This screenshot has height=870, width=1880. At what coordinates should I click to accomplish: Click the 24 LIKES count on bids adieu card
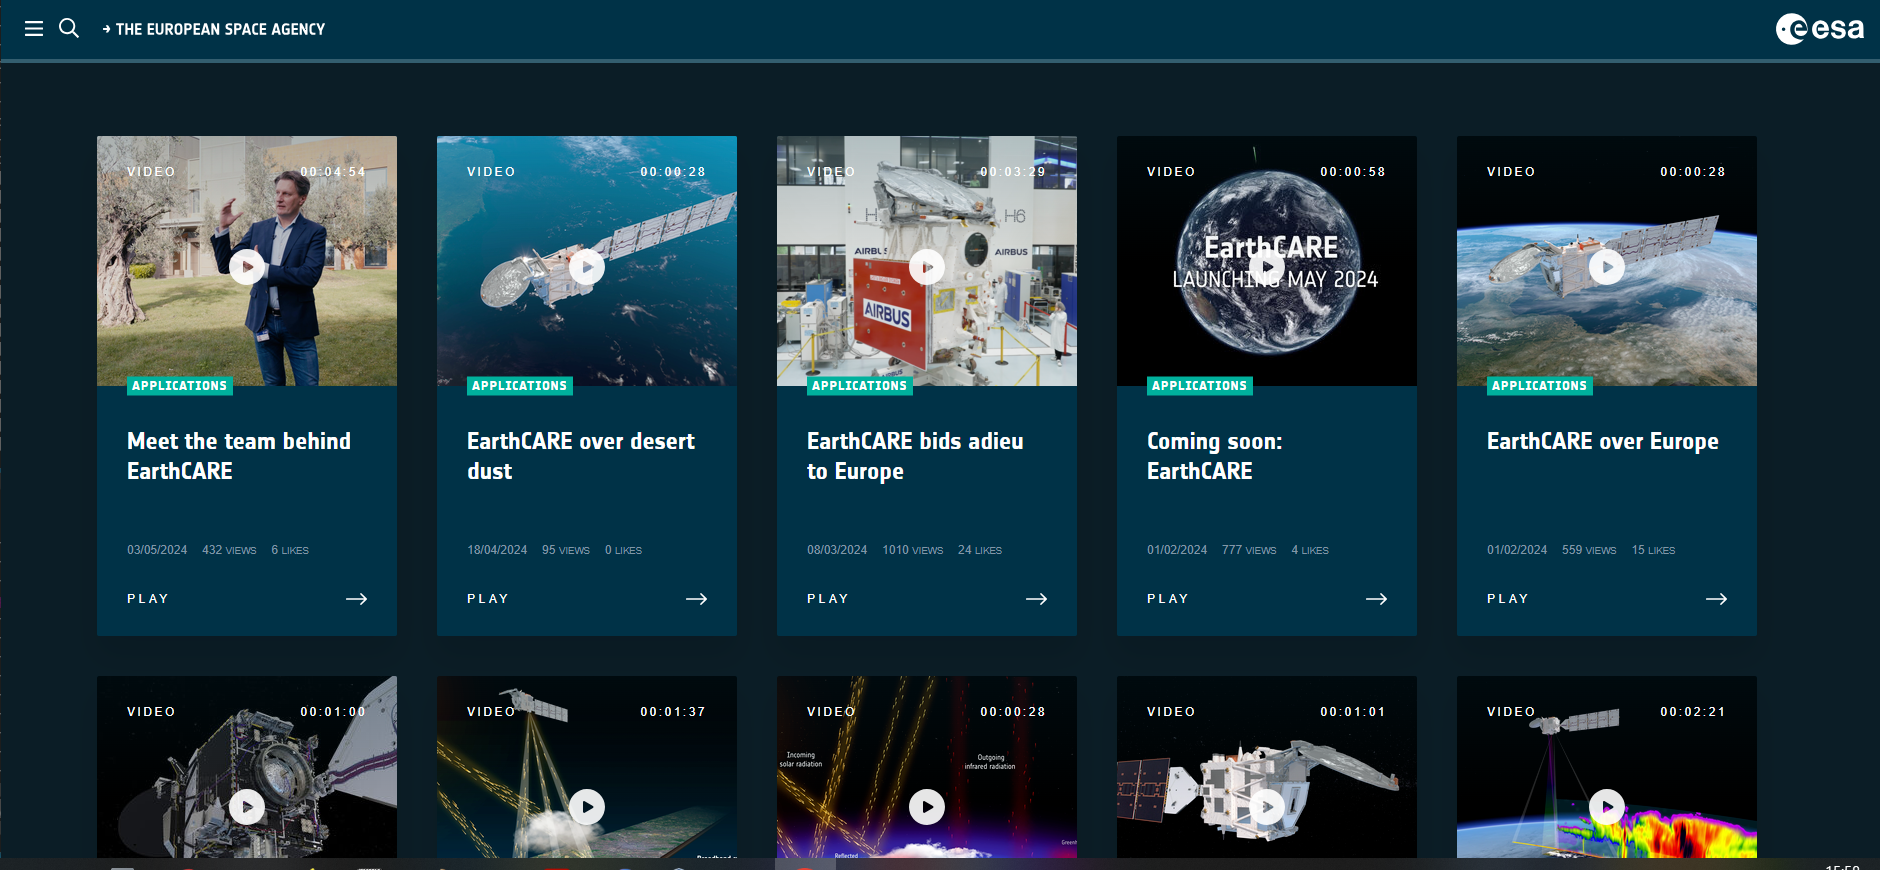980,550
